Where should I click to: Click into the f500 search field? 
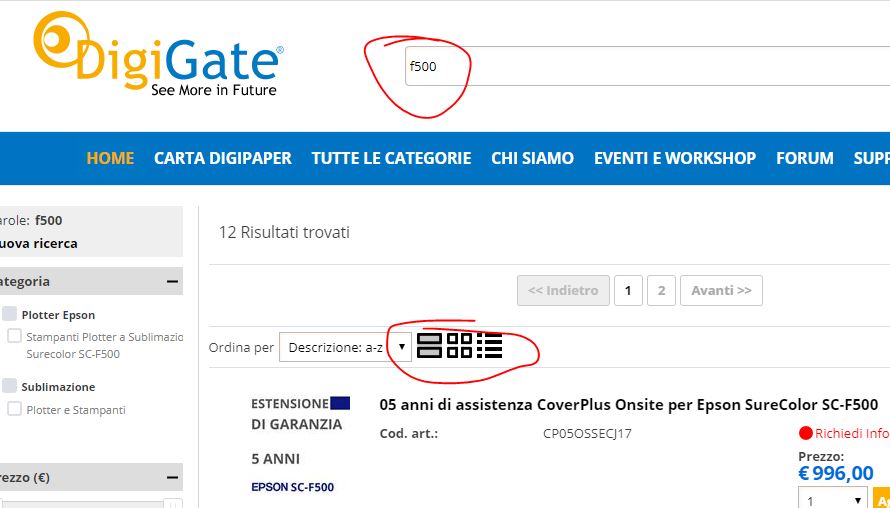[x=647, y=66]
